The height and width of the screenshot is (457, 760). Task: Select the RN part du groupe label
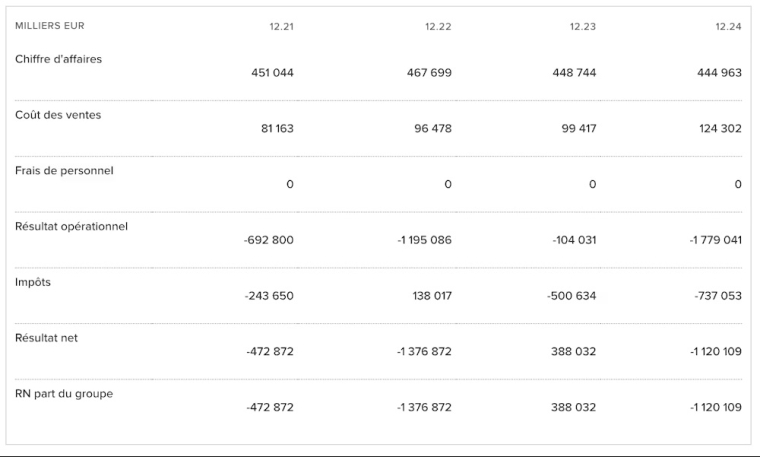click(x=64, y=394)
